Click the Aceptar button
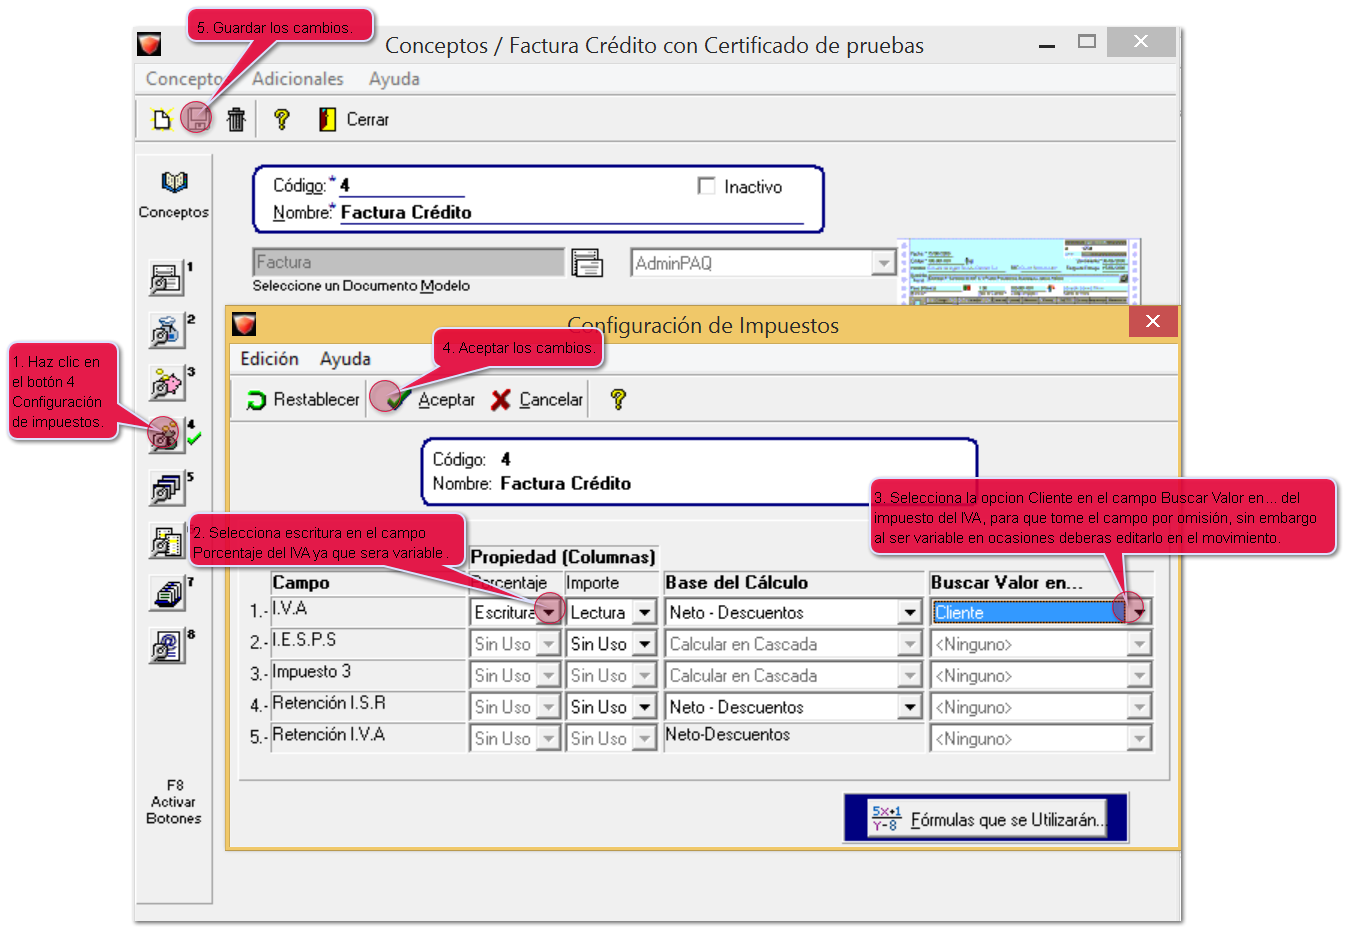The image size is (1348, 930). [432, 400]
